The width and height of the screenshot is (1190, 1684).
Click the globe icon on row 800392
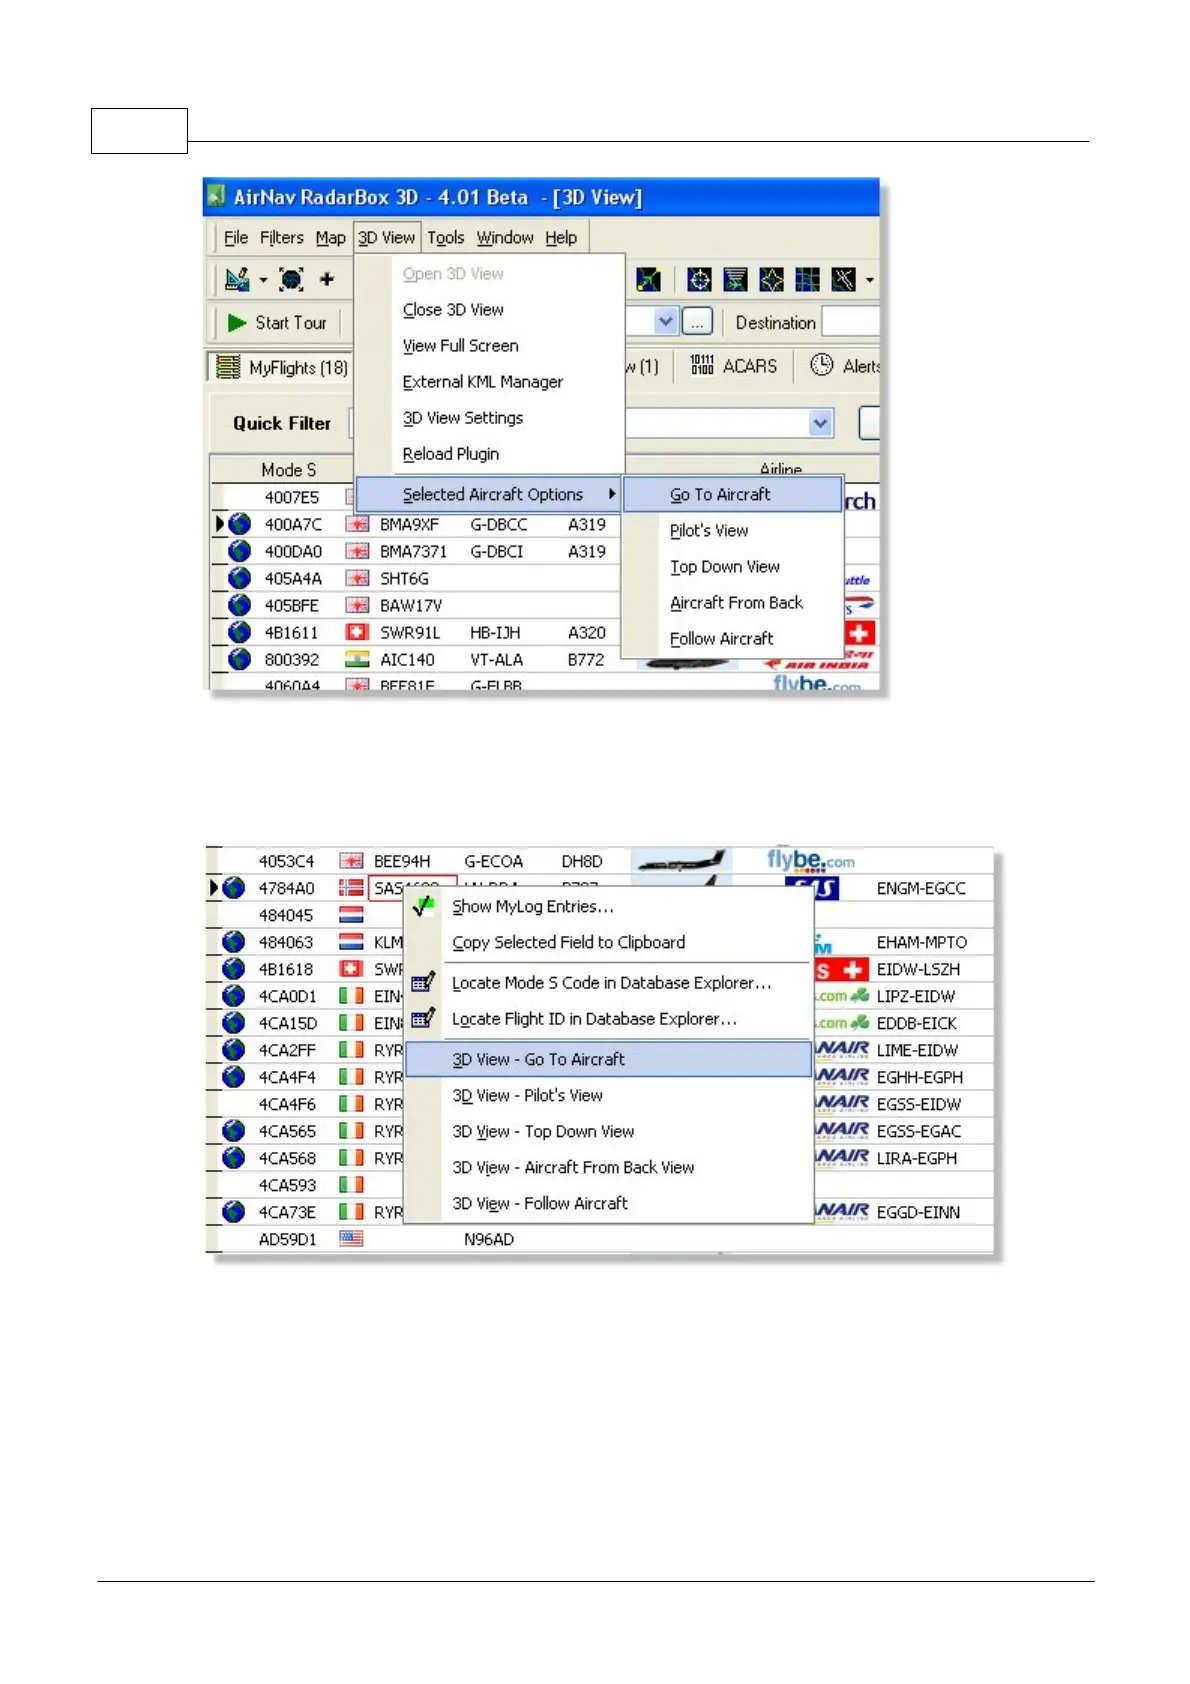click(239, 658)
